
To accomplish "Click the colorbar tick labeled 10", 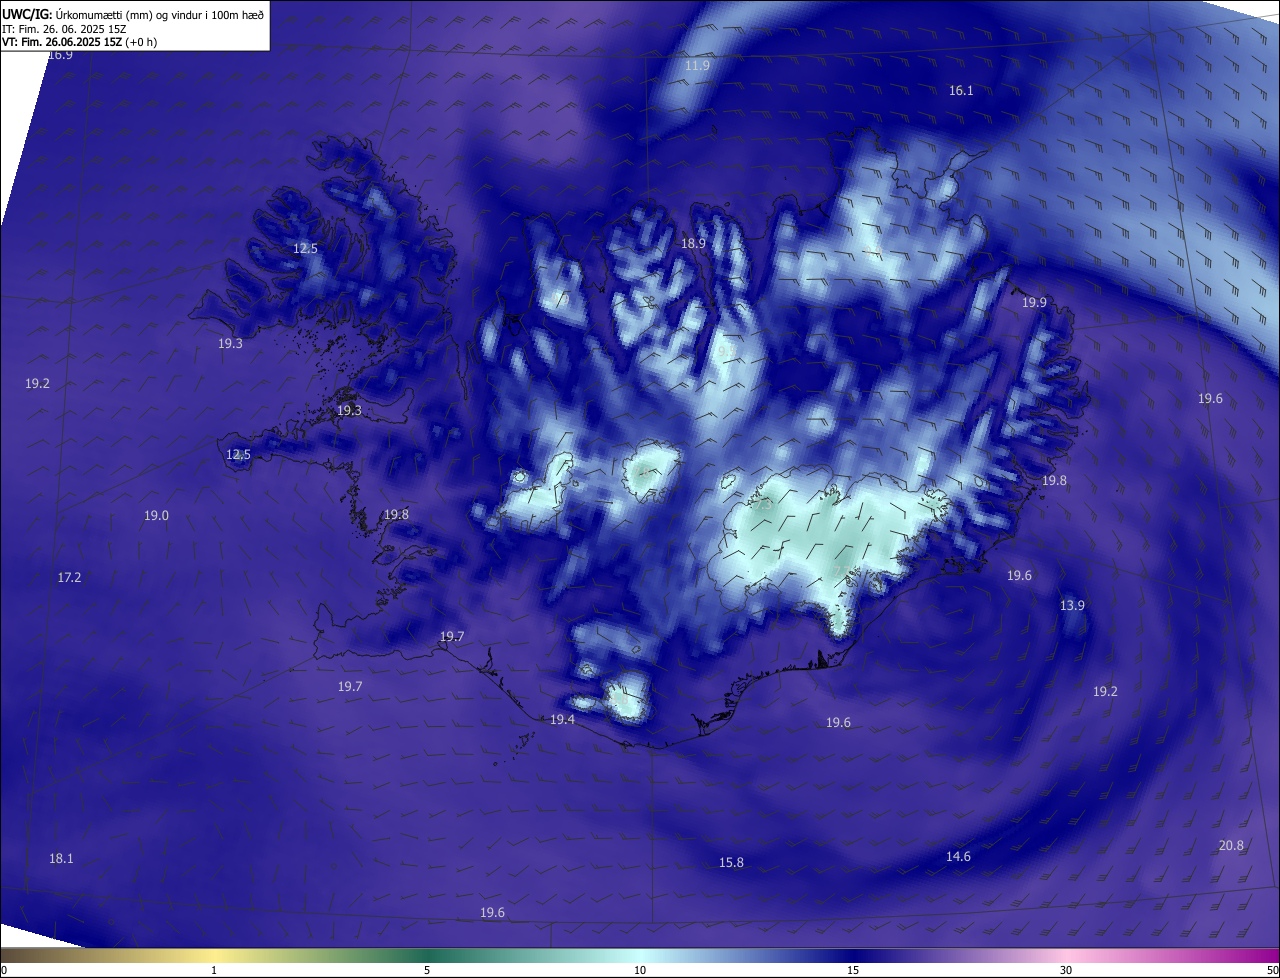I will [640, 970].
